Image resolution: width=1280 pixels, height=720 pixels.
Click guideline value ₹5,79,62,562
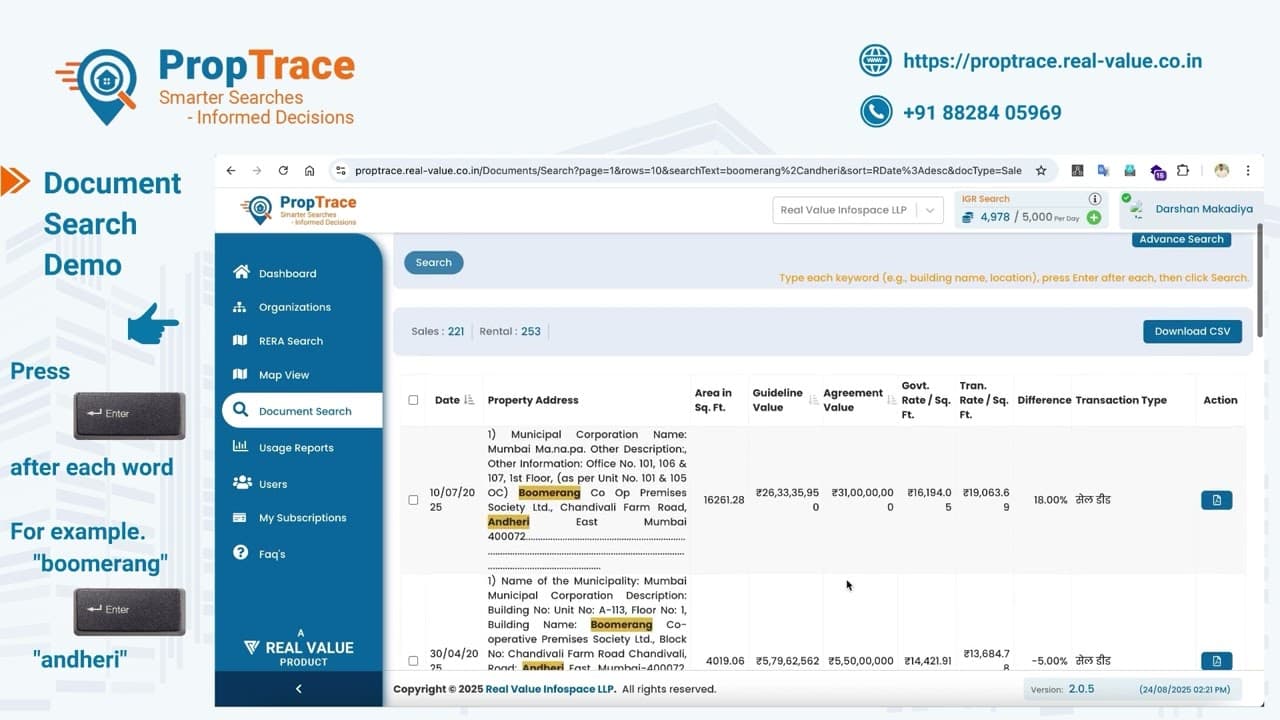click(x=787, y=661)
